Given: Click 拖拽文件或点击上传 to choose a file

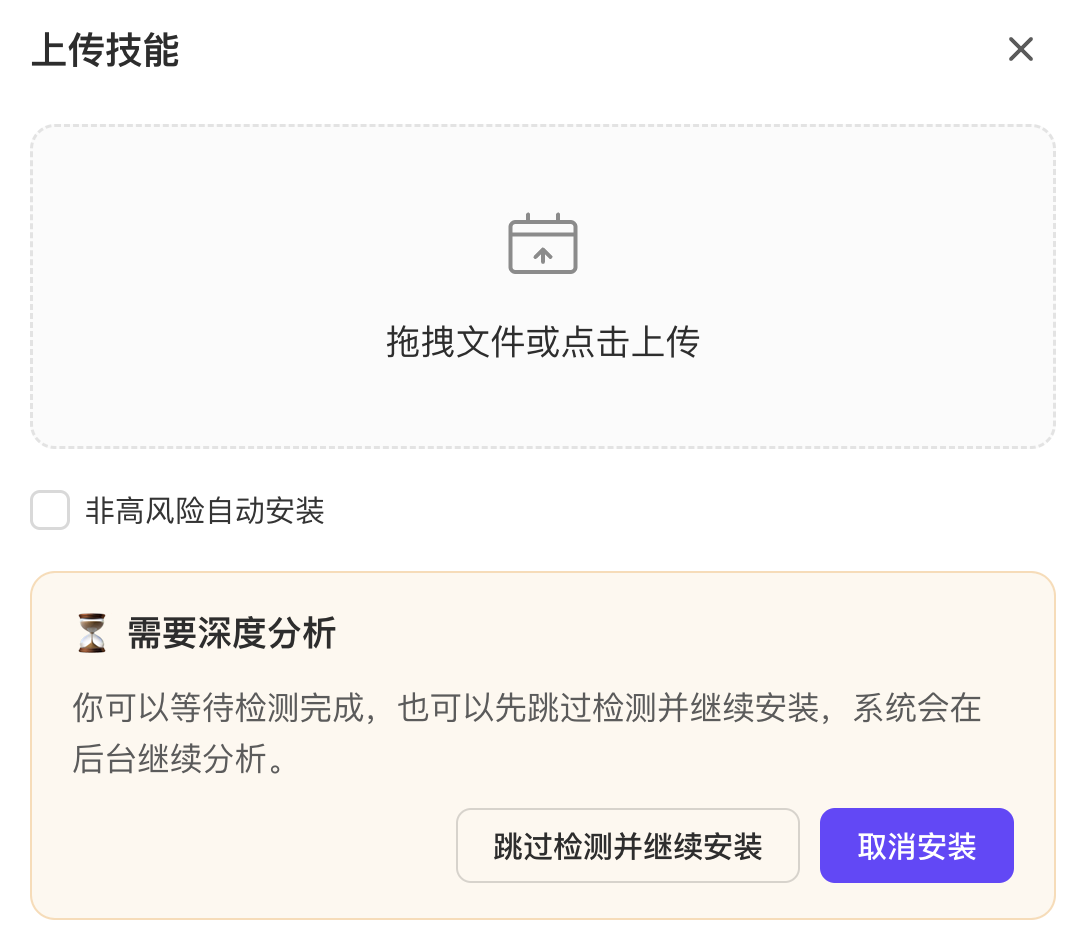Looking at the screenshot, I should click(x=543, y=341).
